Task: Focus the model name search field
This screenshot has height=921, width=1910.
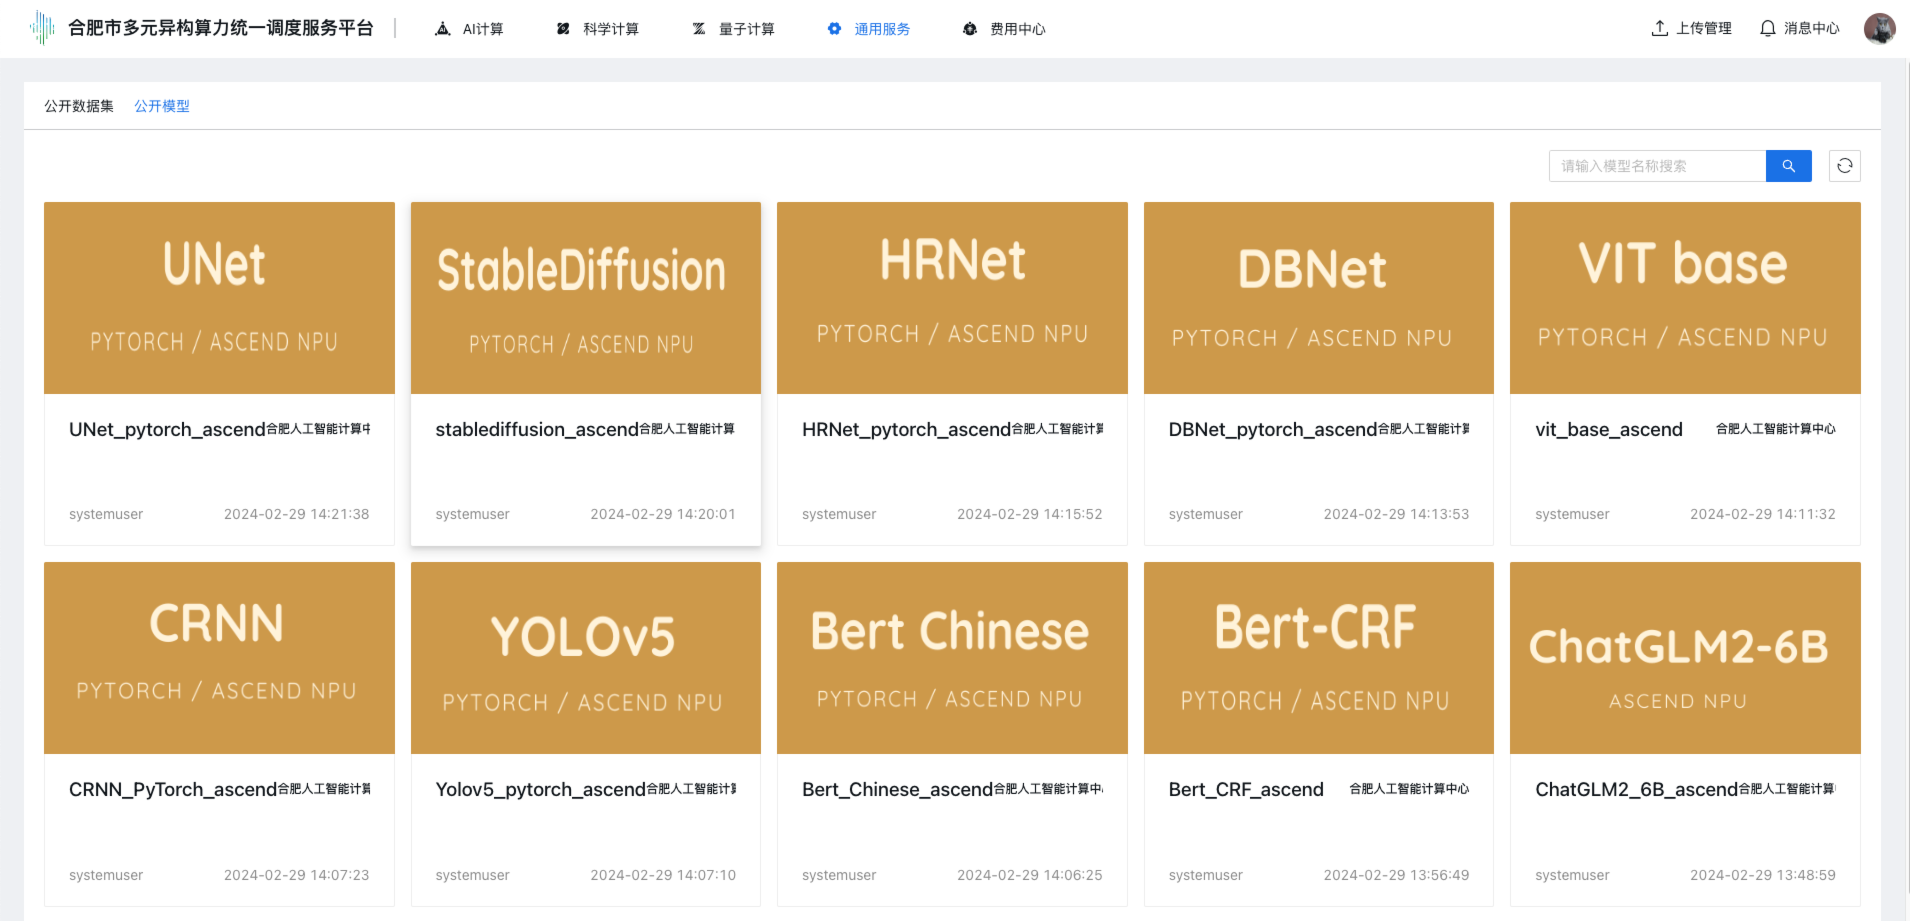Action: [x=1657, y=166]
